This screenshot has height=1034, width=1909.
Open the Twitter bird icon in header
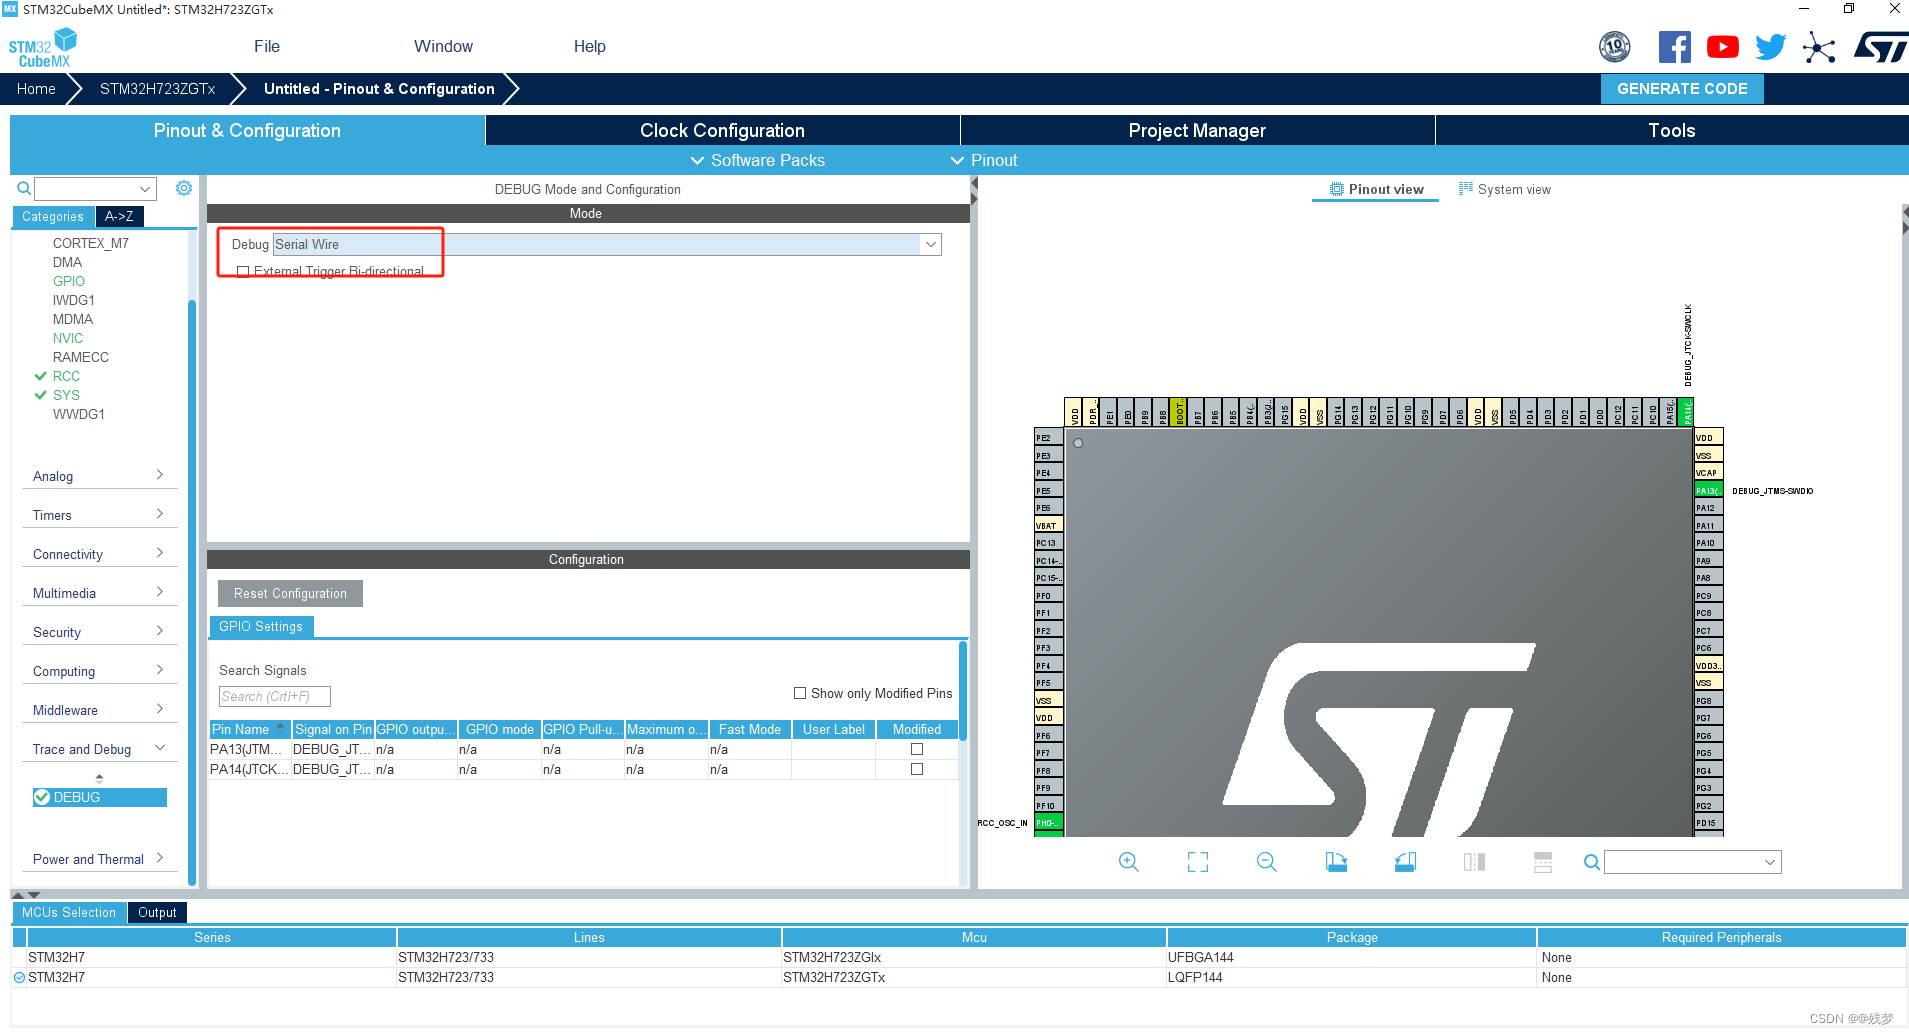click(1770, 47)
